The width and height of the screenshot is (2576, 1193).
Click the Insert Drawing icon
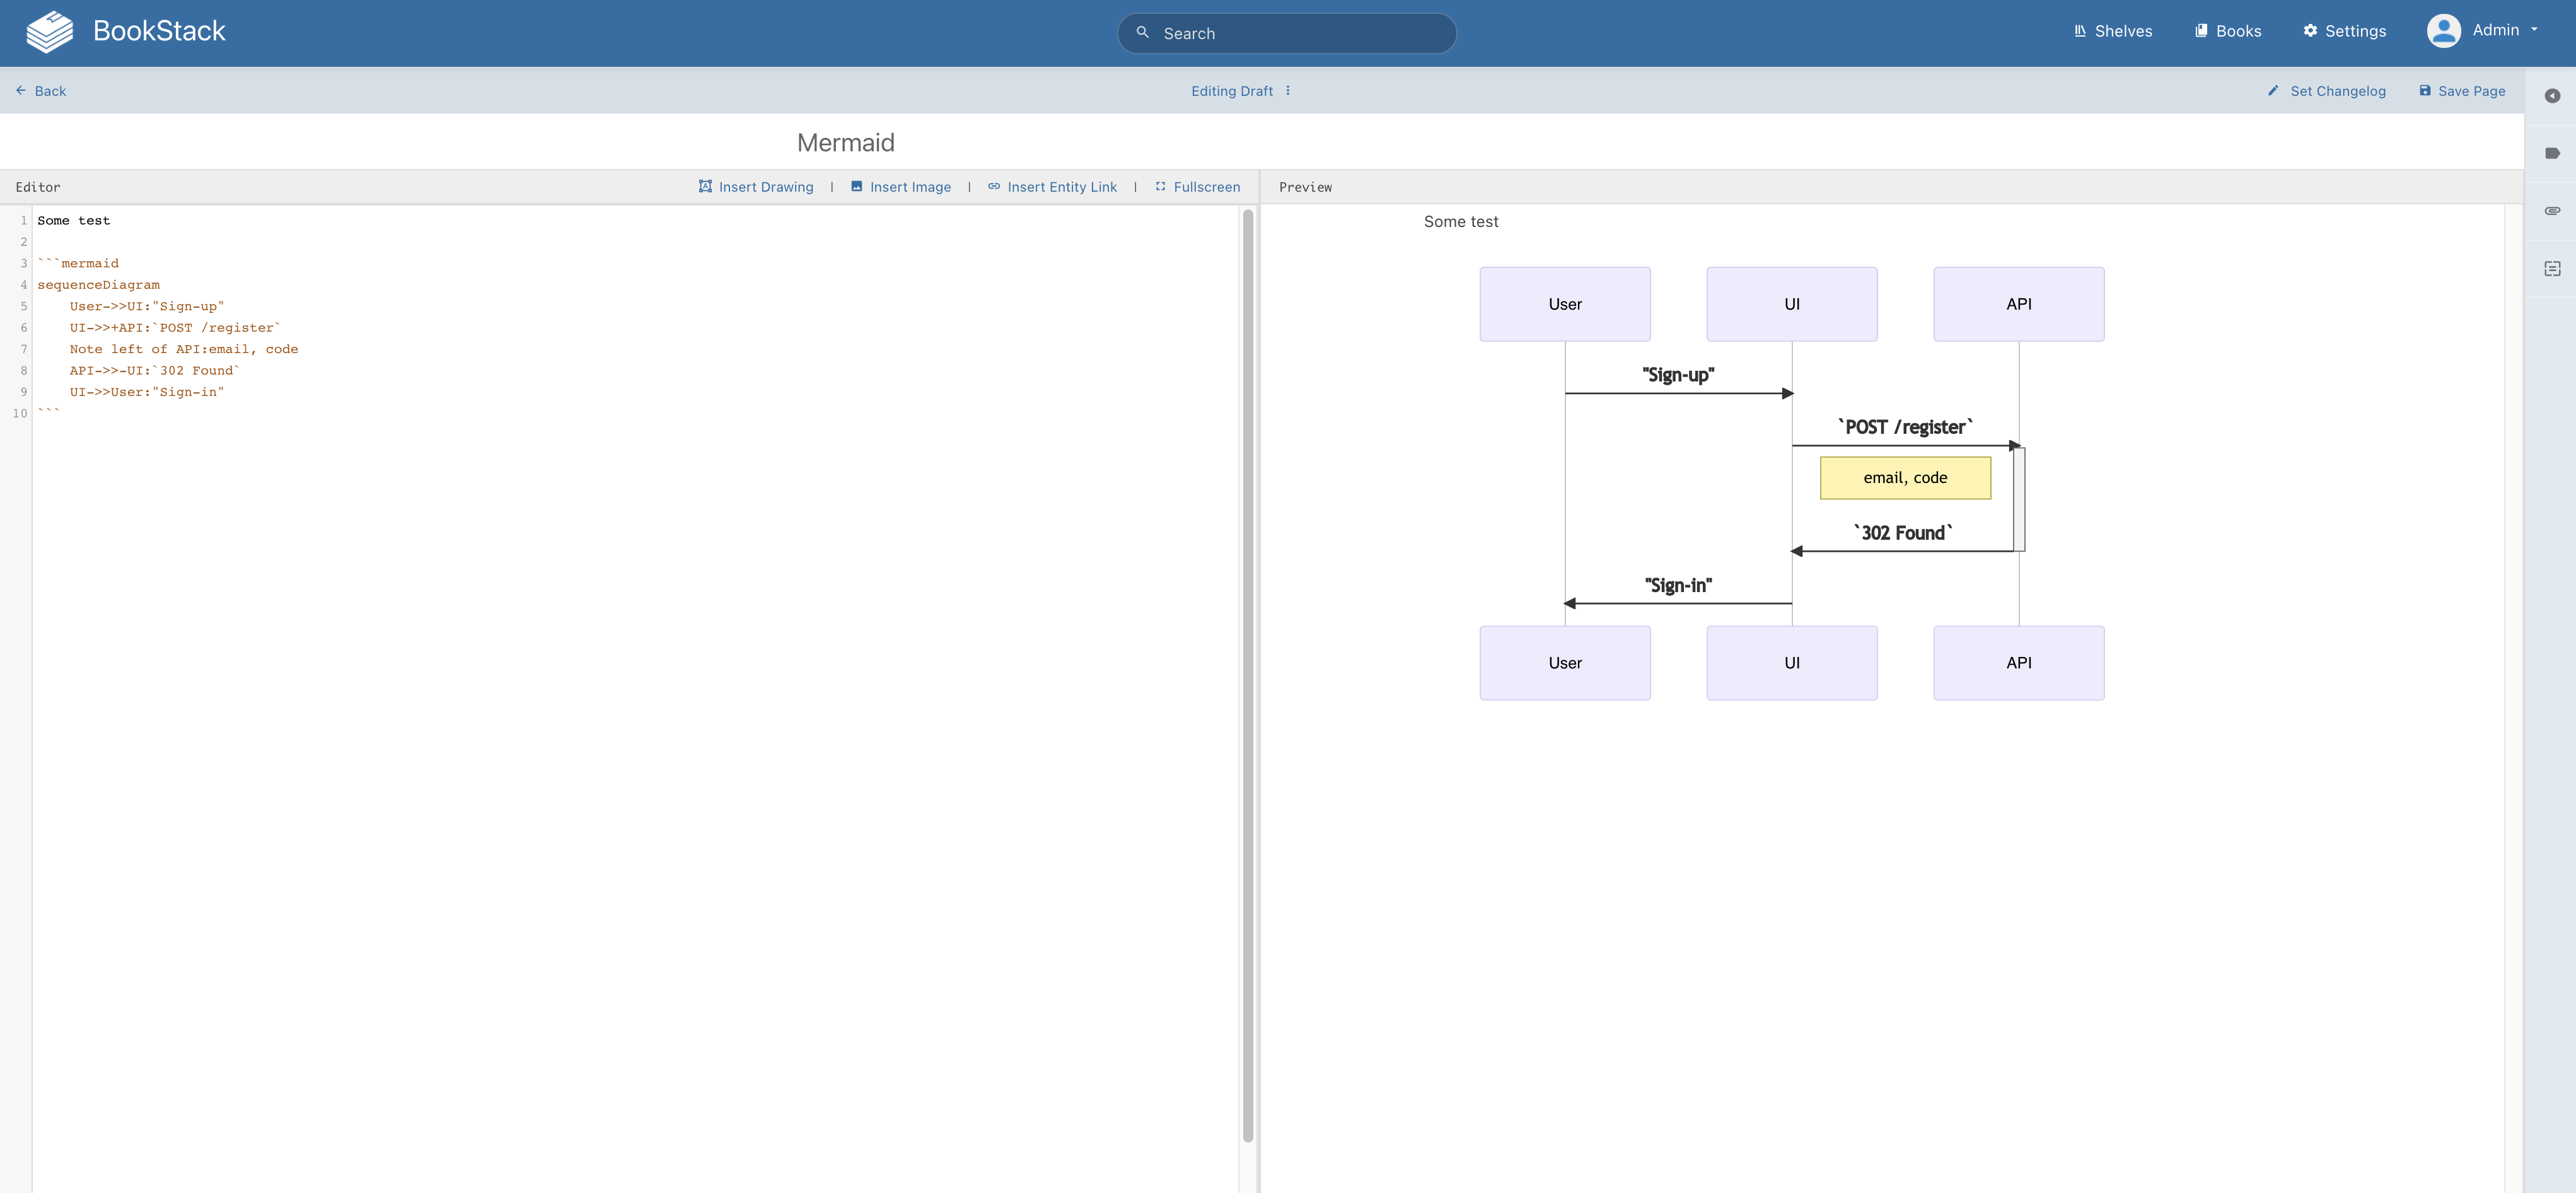[x=705, y=186]
